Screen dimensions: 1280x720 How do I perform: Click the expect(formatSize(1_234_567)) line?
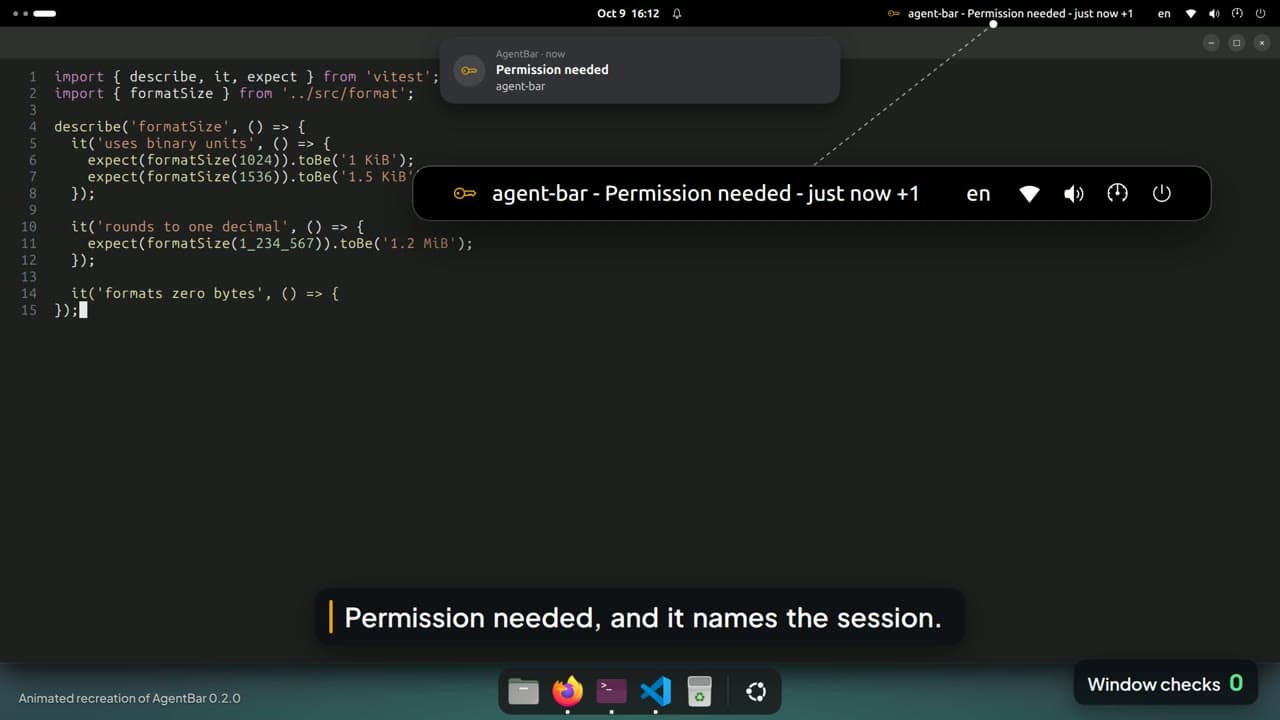click(280, 243)
